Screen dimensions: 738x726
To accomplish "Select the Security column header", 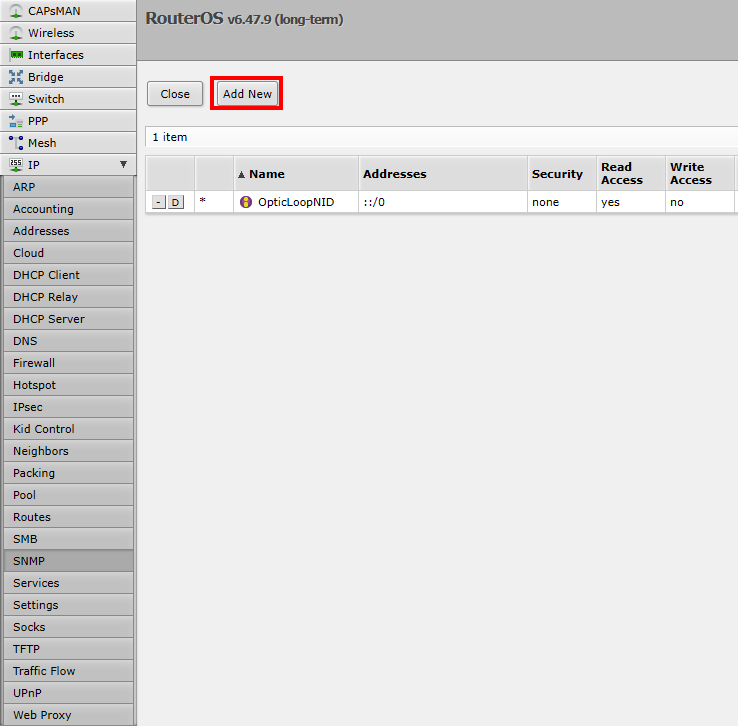I will pyautogui.click(x=557, y=174).
